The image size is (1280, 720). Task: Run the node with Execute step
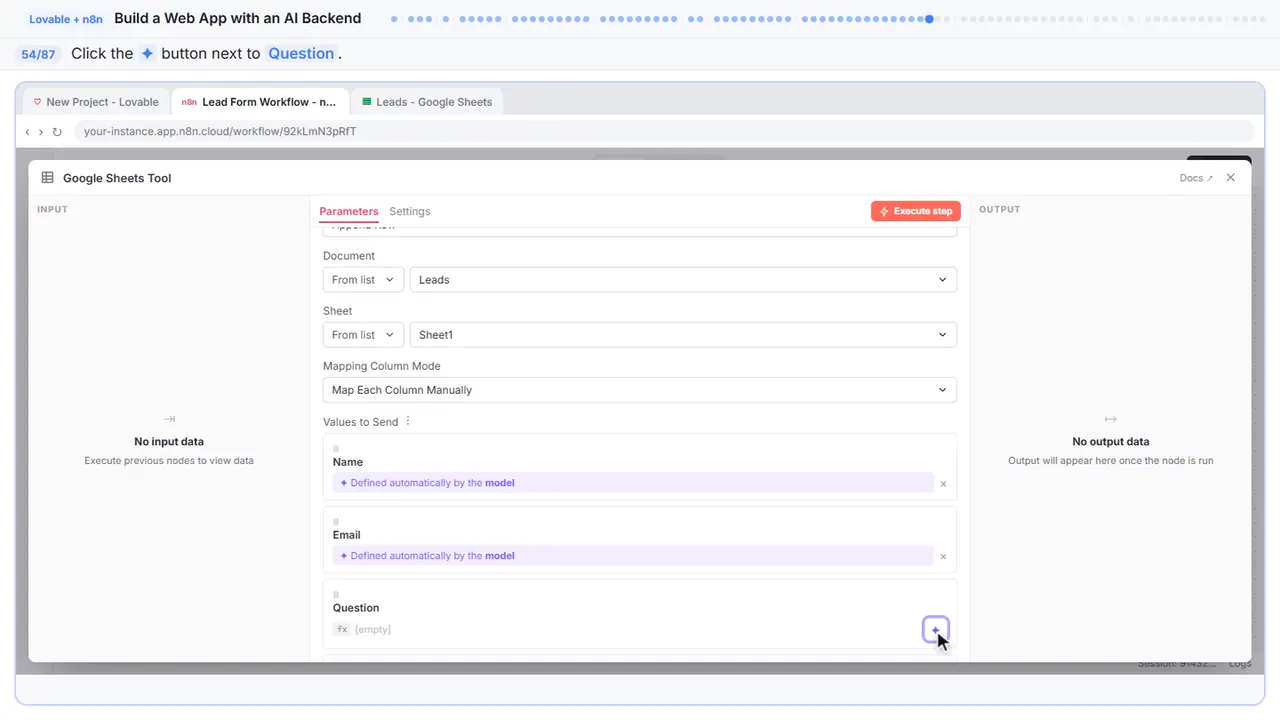(916, 211)
